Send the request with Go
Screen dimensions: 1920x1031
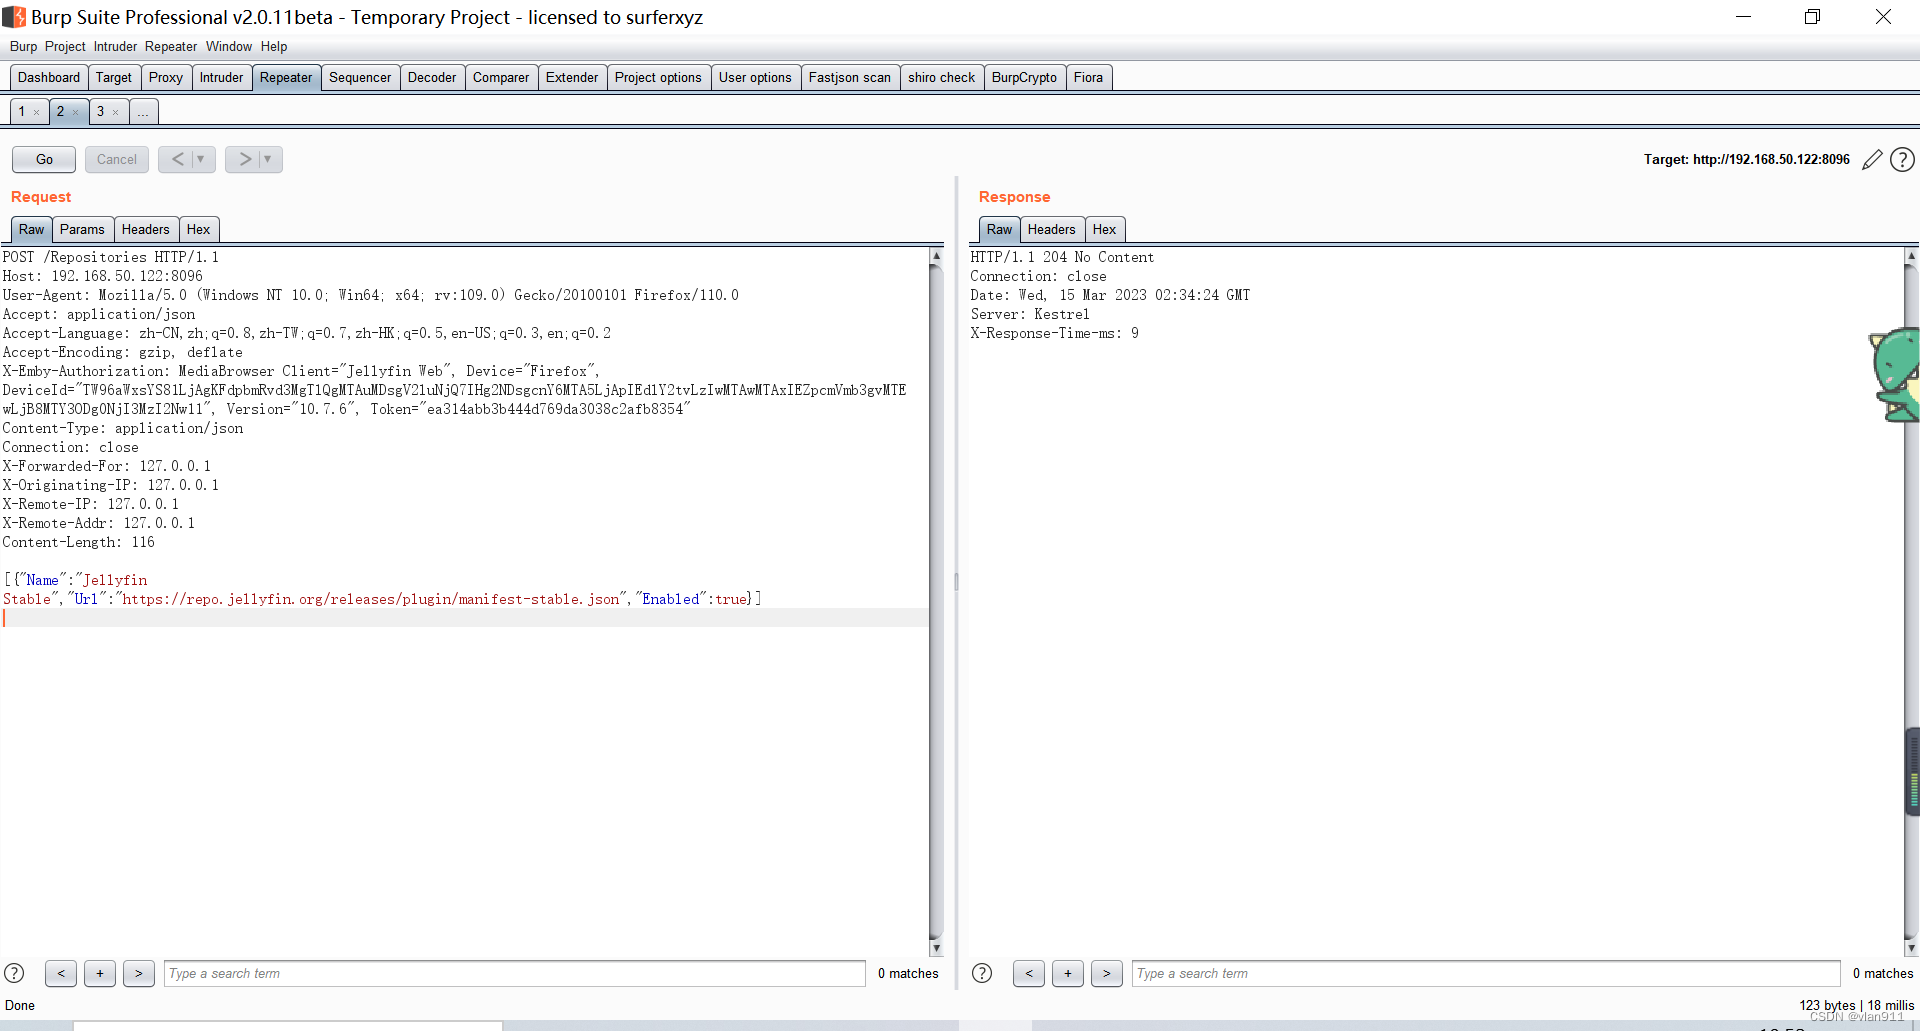click(x=44, y=159)
